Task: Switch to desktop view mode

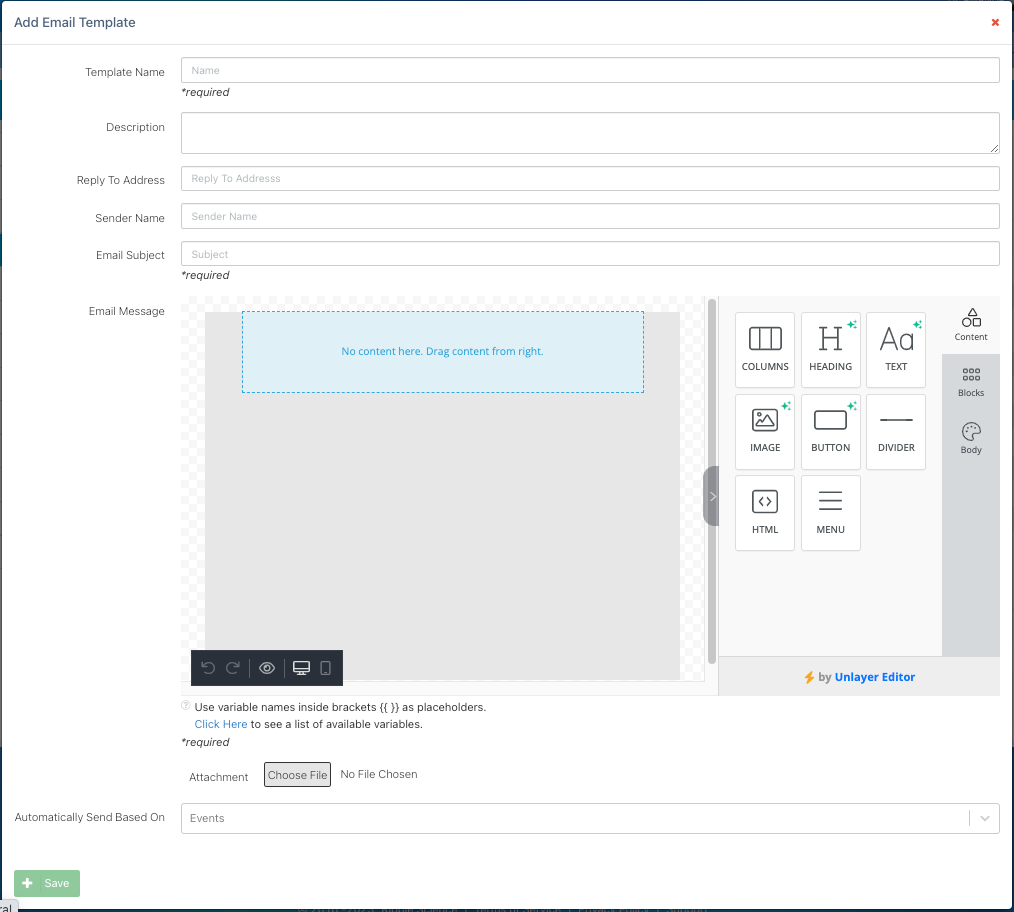Action: [301, 668]
